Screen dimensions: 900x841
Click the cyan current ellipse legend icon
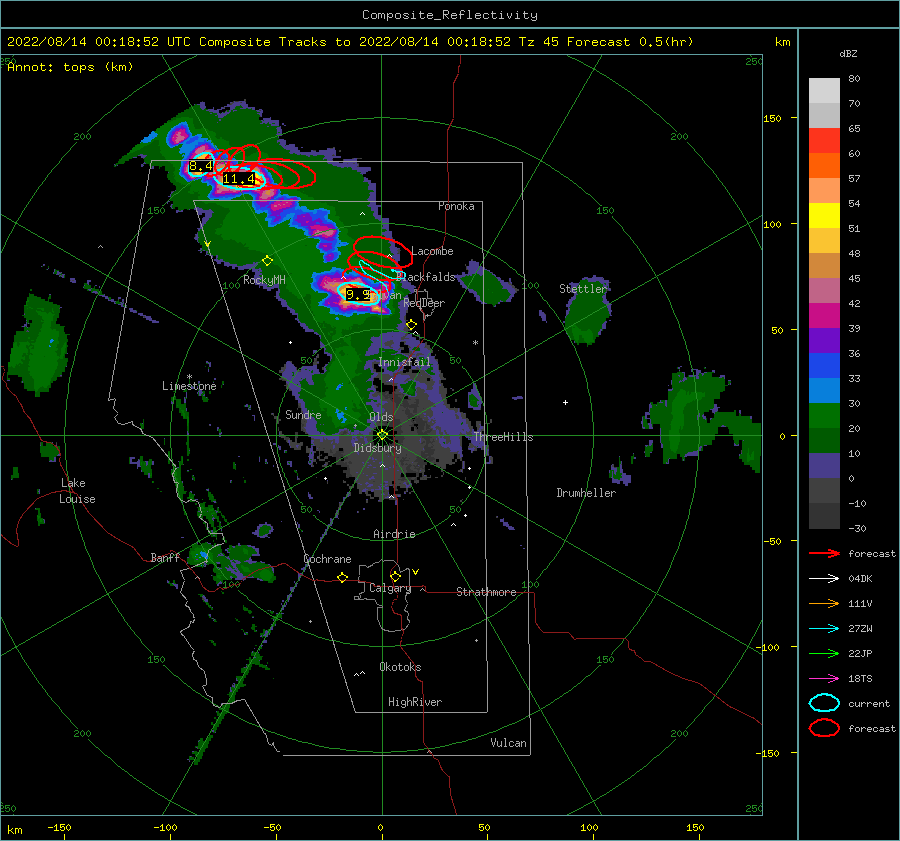pos(824,703)
